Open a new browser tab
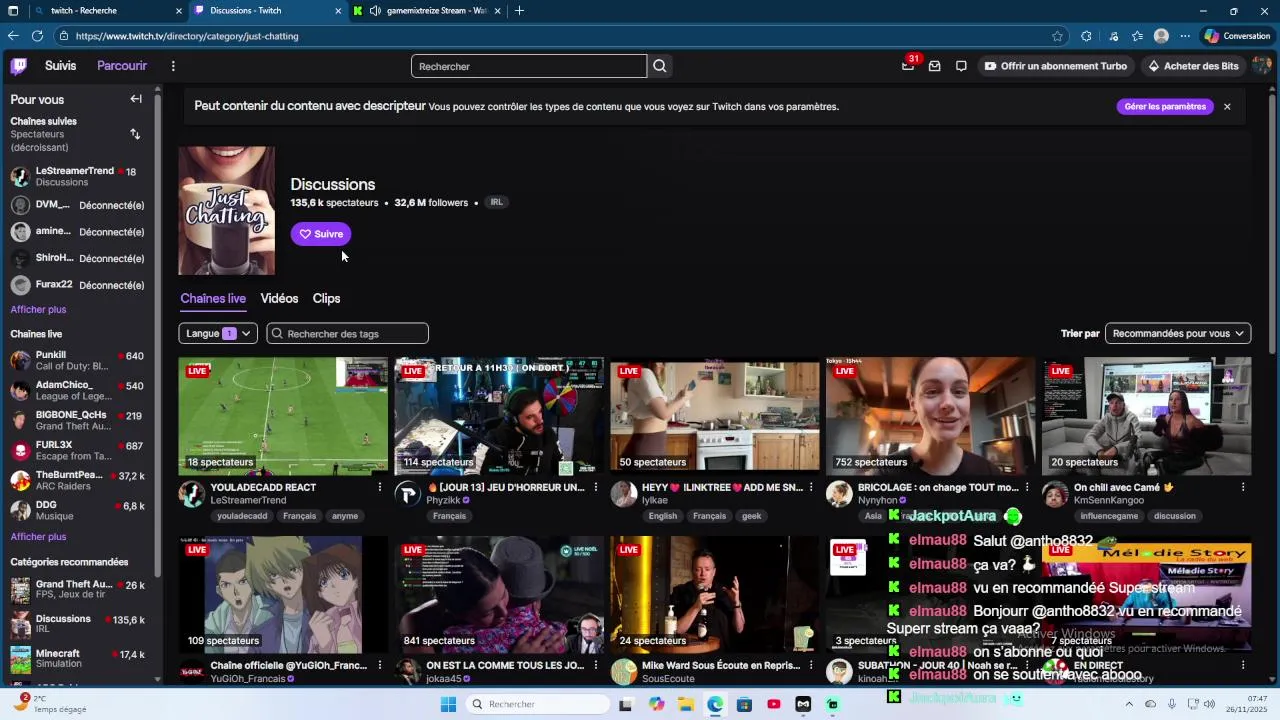1280x720 pixels. click(x=519, y=11)
